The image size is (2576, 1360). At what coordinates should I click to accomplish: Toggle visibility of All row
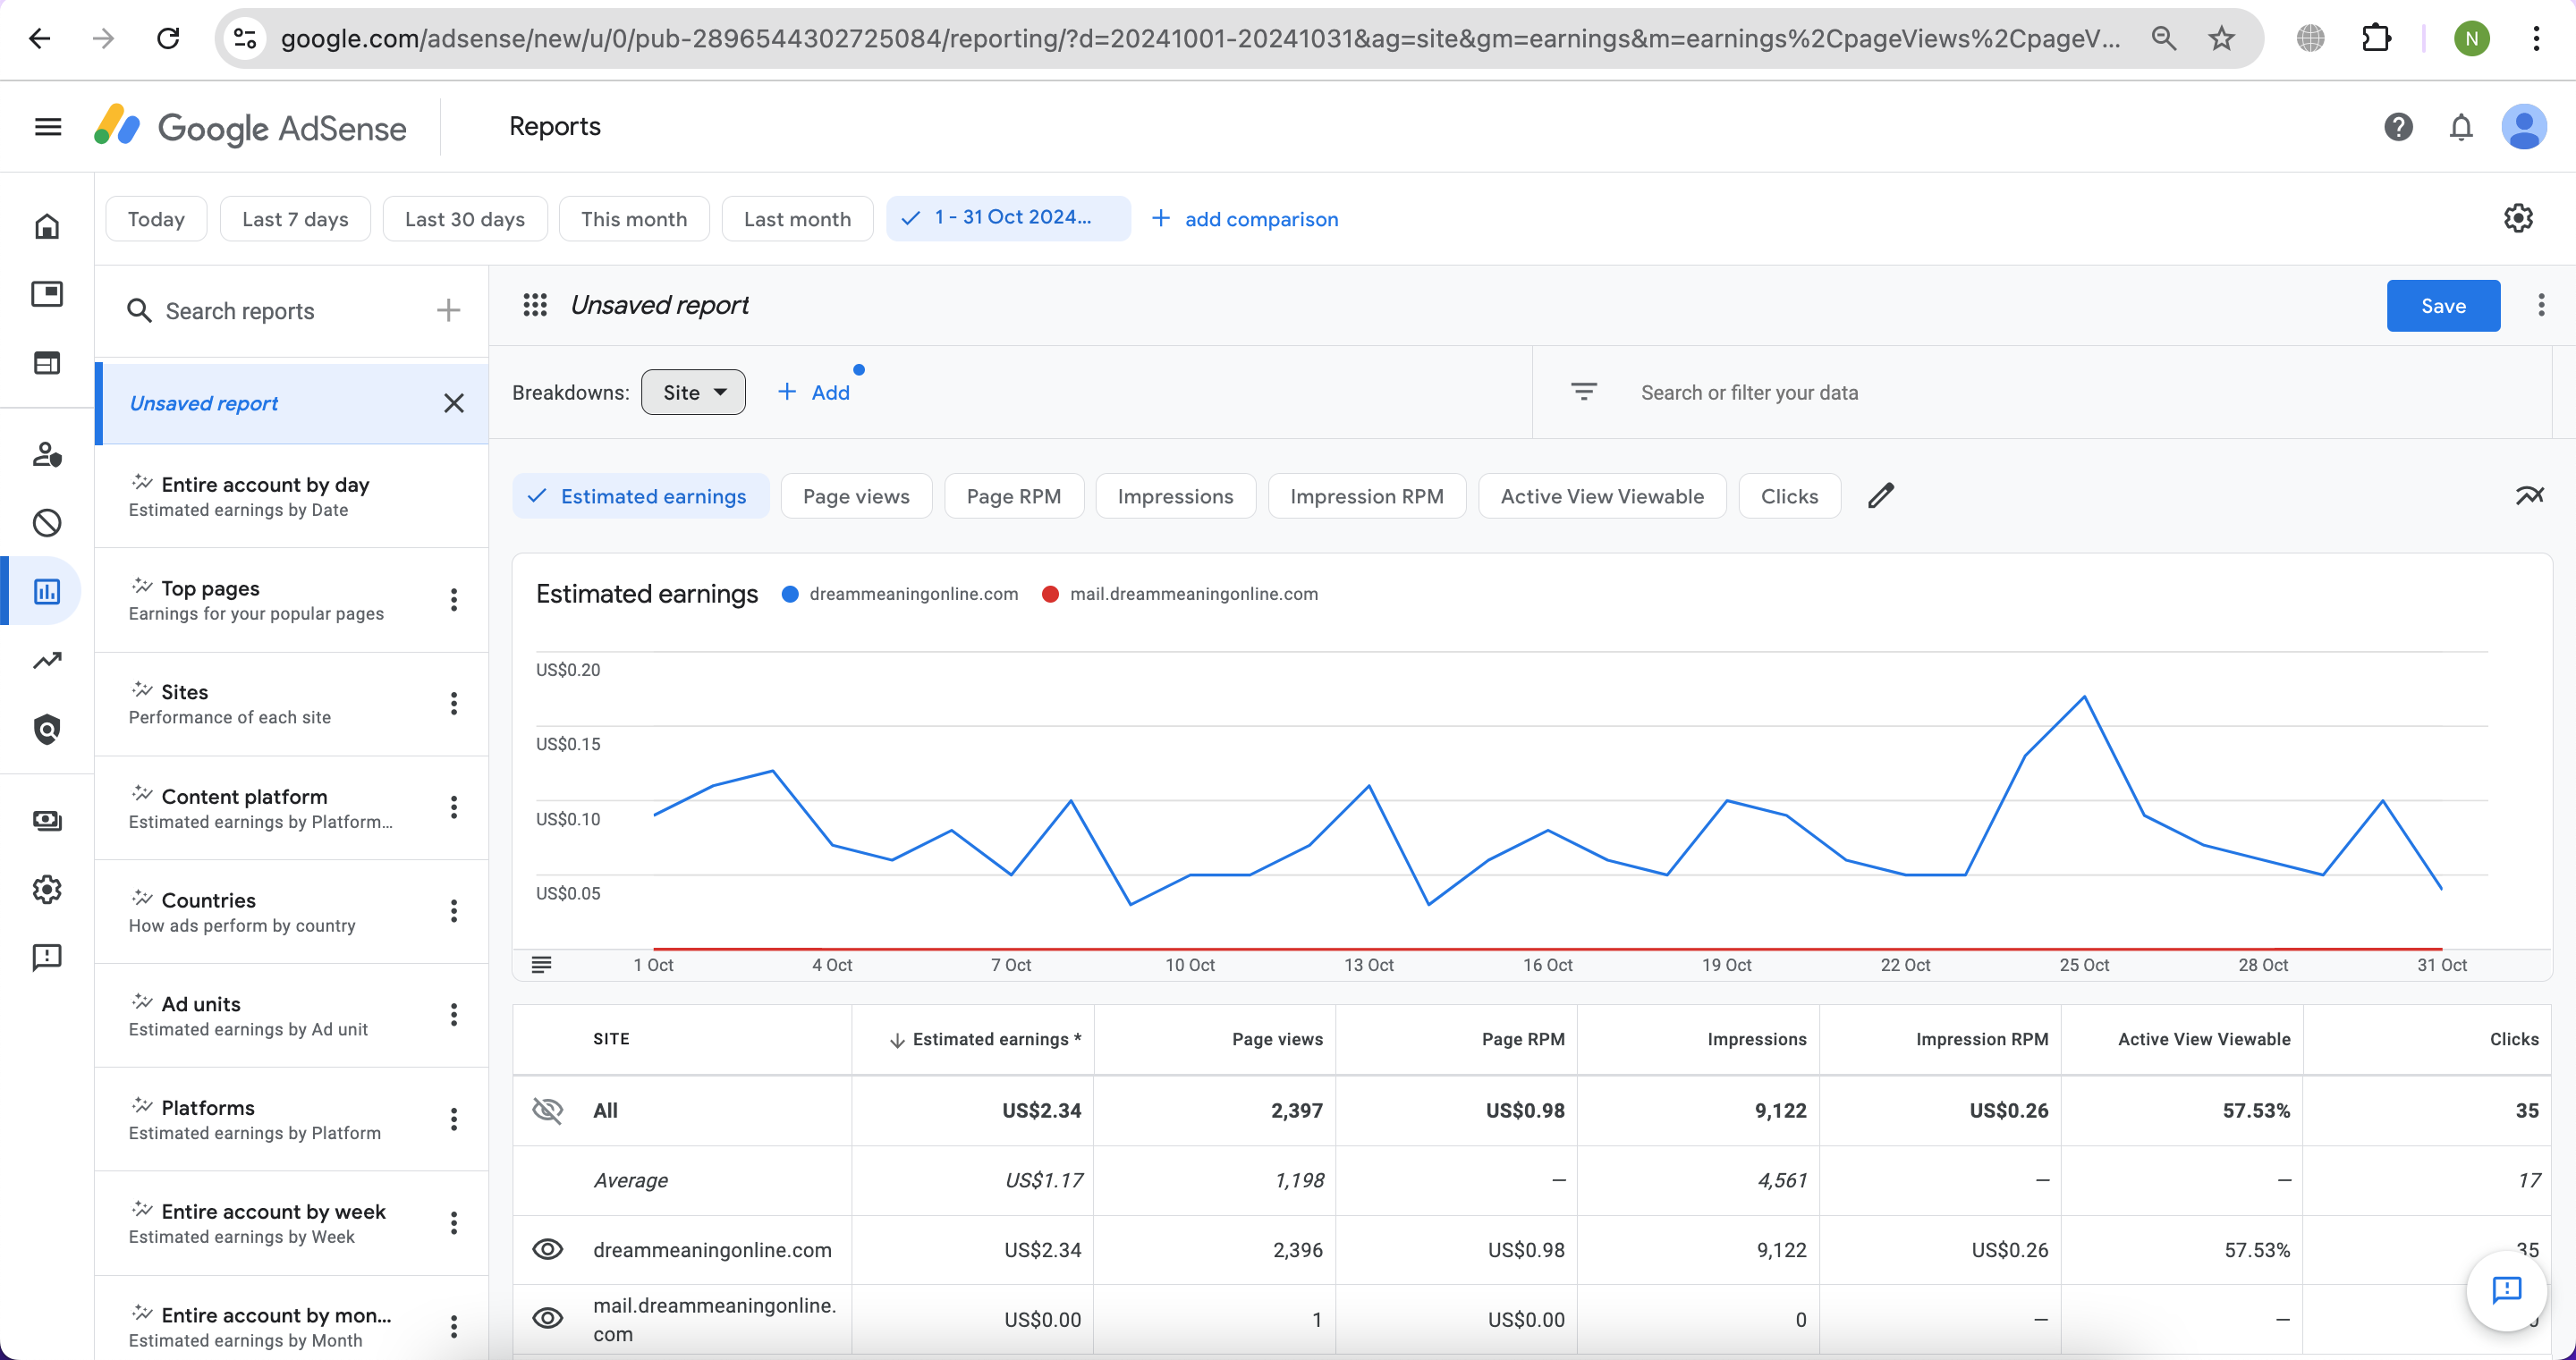pos(547,1111)
